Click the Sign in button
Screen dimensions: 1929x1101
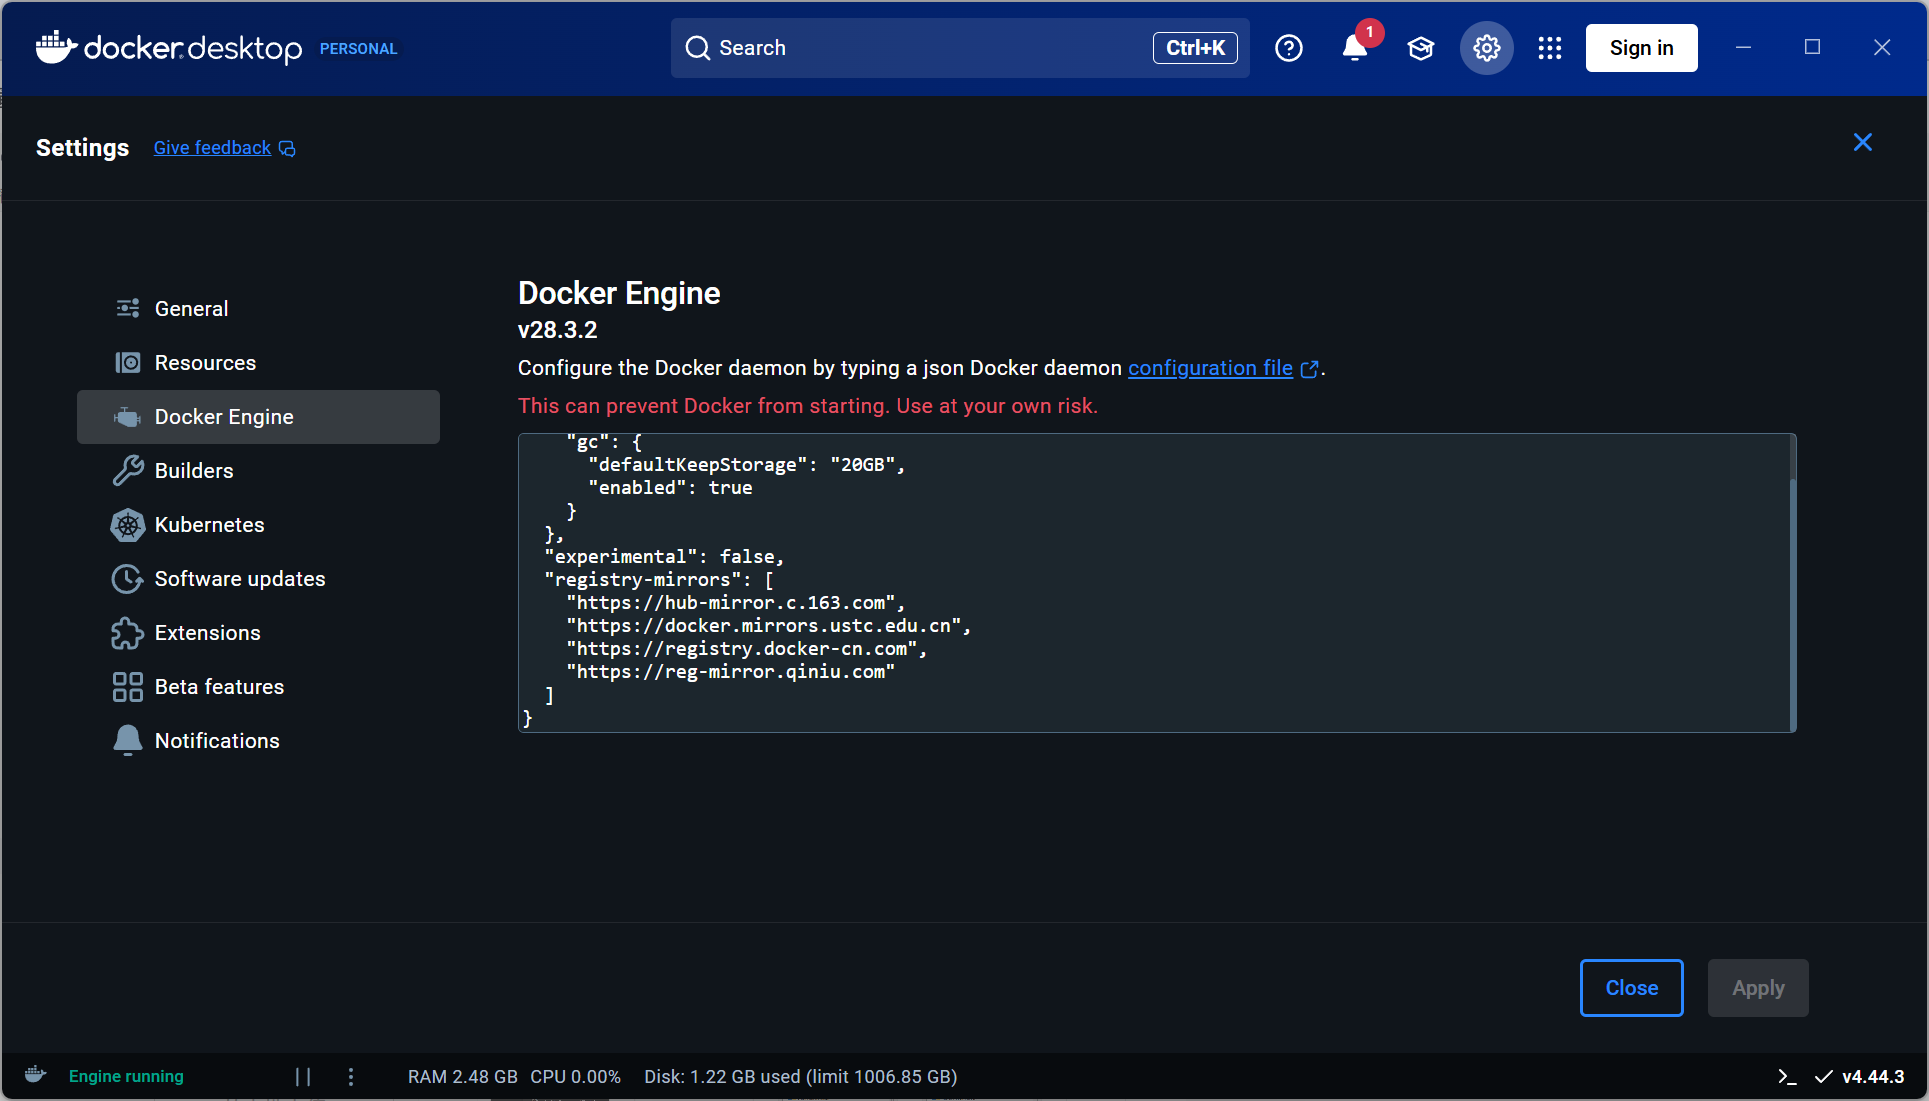pyautogui.click(x=1641, y=48)
